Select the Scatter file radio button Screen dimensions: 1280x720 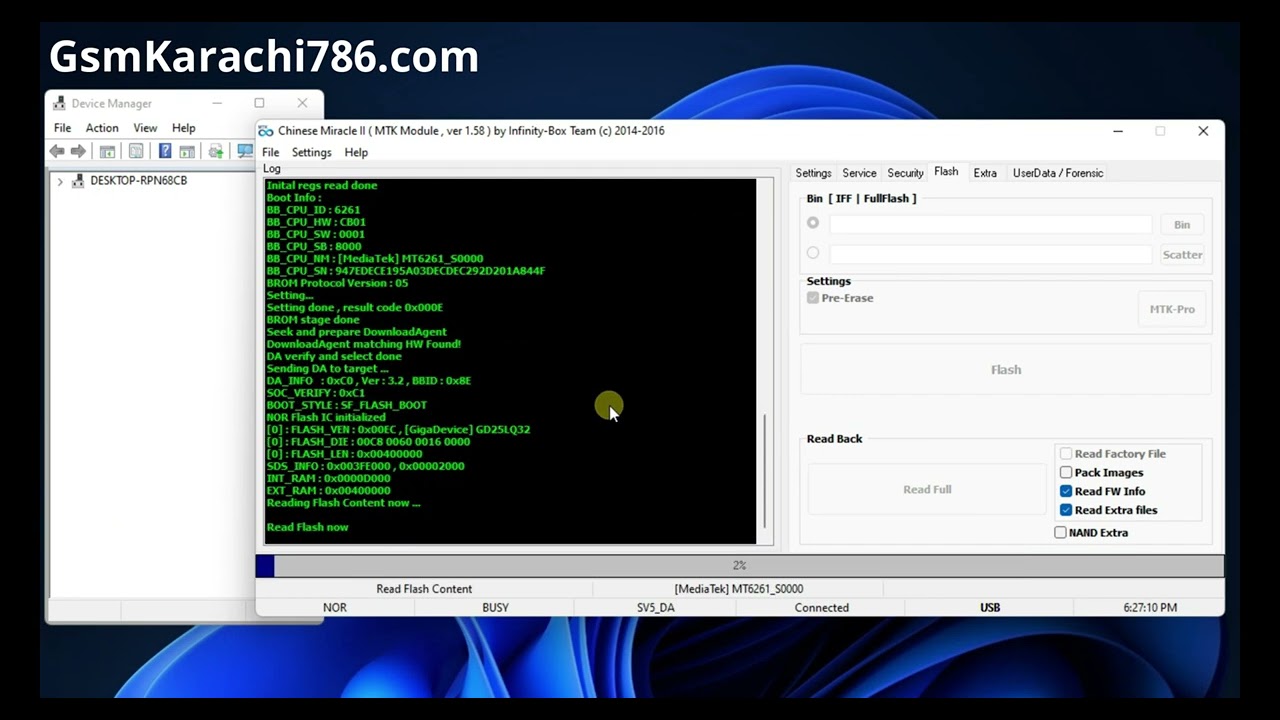(813, 253)
